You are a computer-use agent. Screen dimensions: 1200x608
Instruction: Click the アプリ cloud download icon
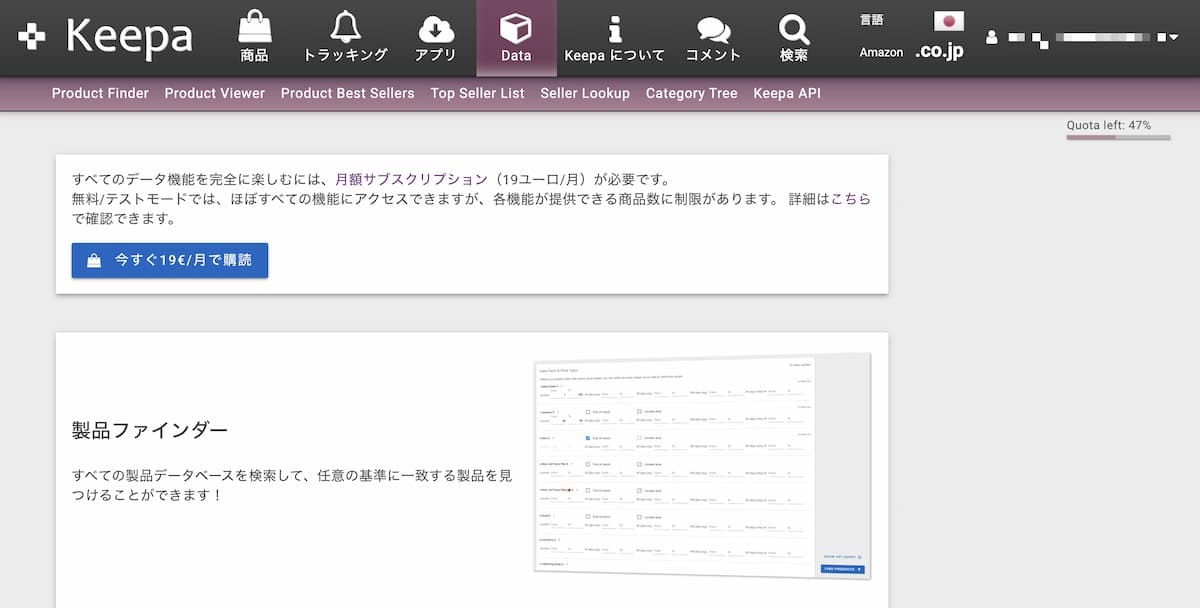pyautogui.click(x=435, y=27)
